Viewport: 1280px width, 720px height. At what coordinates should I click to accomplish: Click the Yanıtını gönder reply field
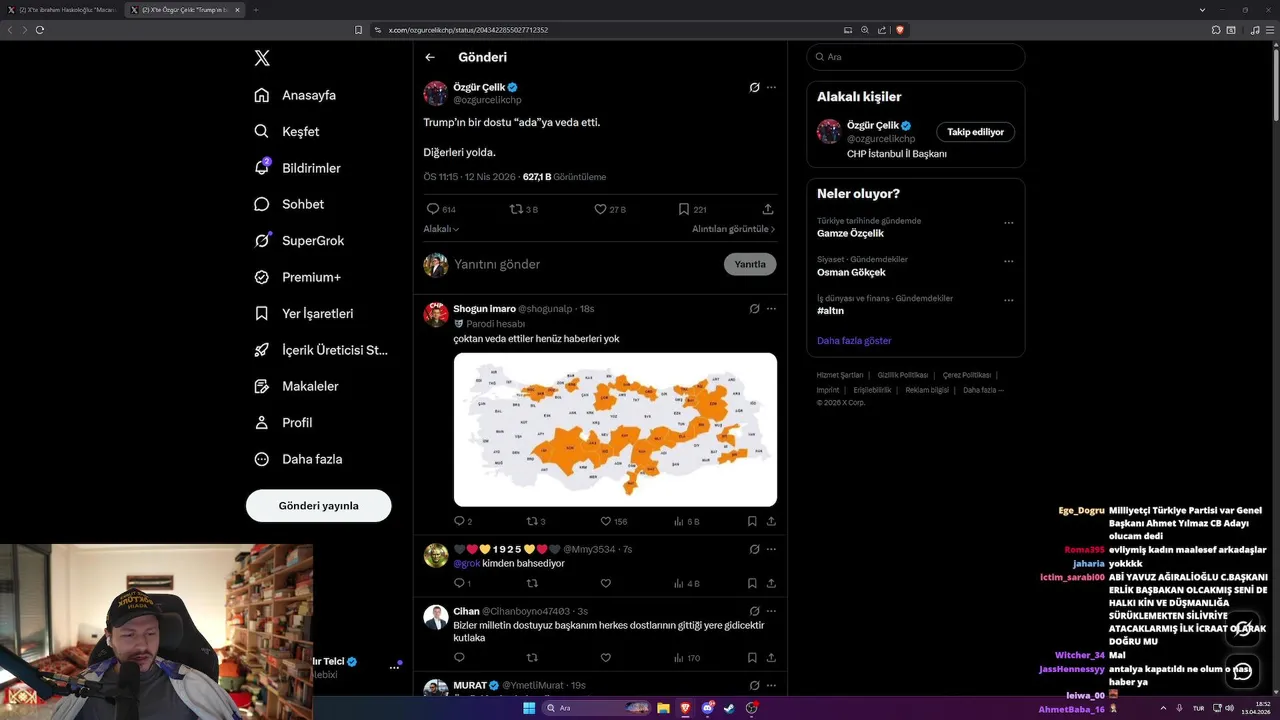pyautogui.click(x=585, y=264)
